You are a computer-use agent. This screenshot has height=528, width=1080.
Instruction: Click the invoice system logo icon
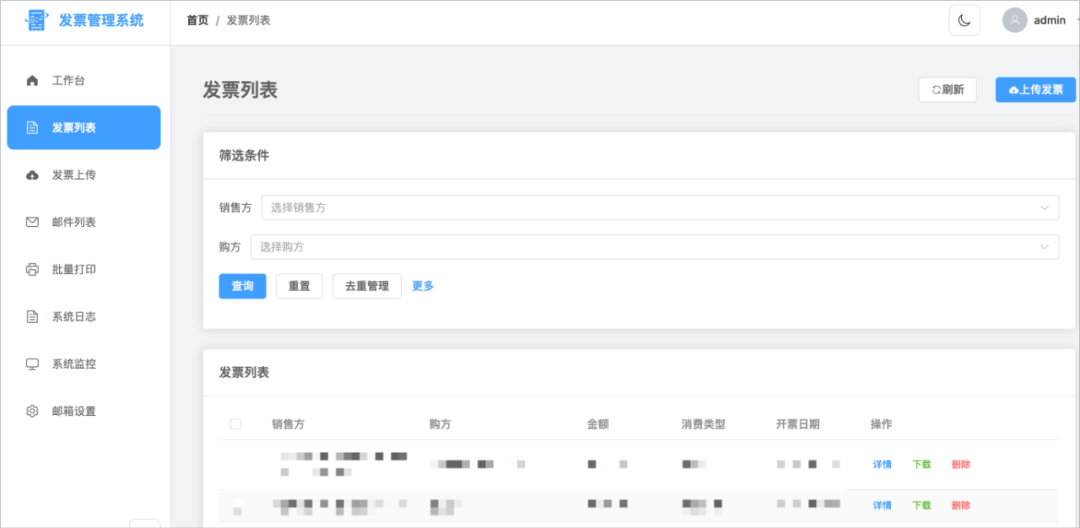[x=36, y=20]
